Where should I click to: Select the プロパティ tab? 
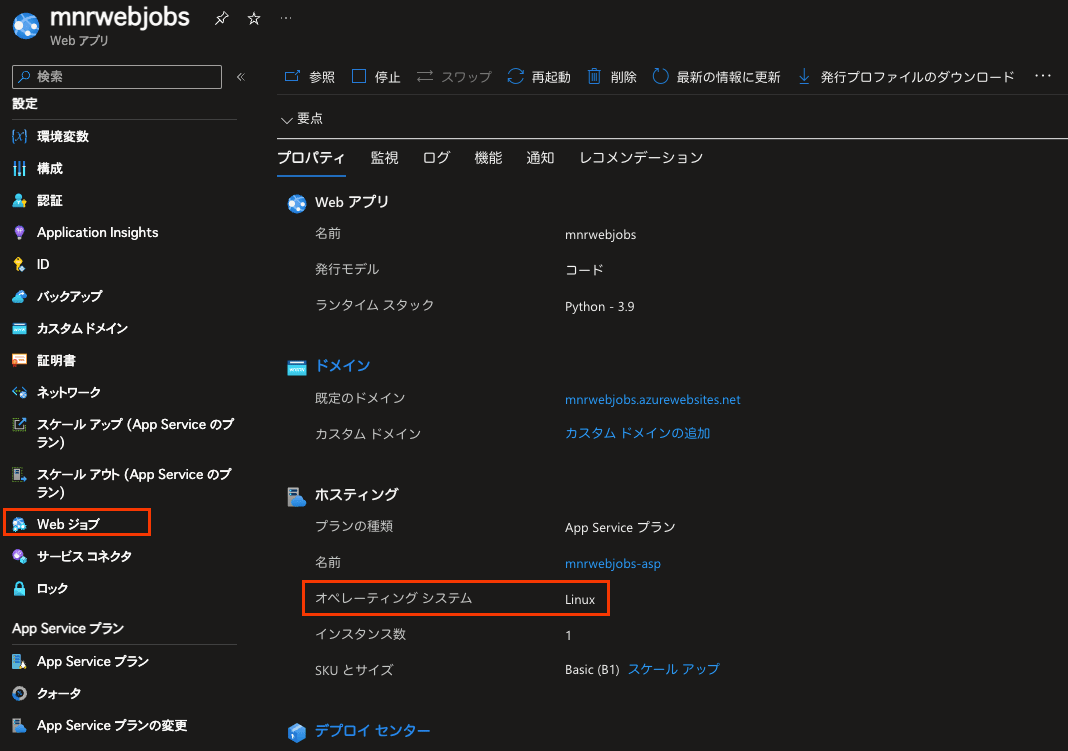coord(311,158)
